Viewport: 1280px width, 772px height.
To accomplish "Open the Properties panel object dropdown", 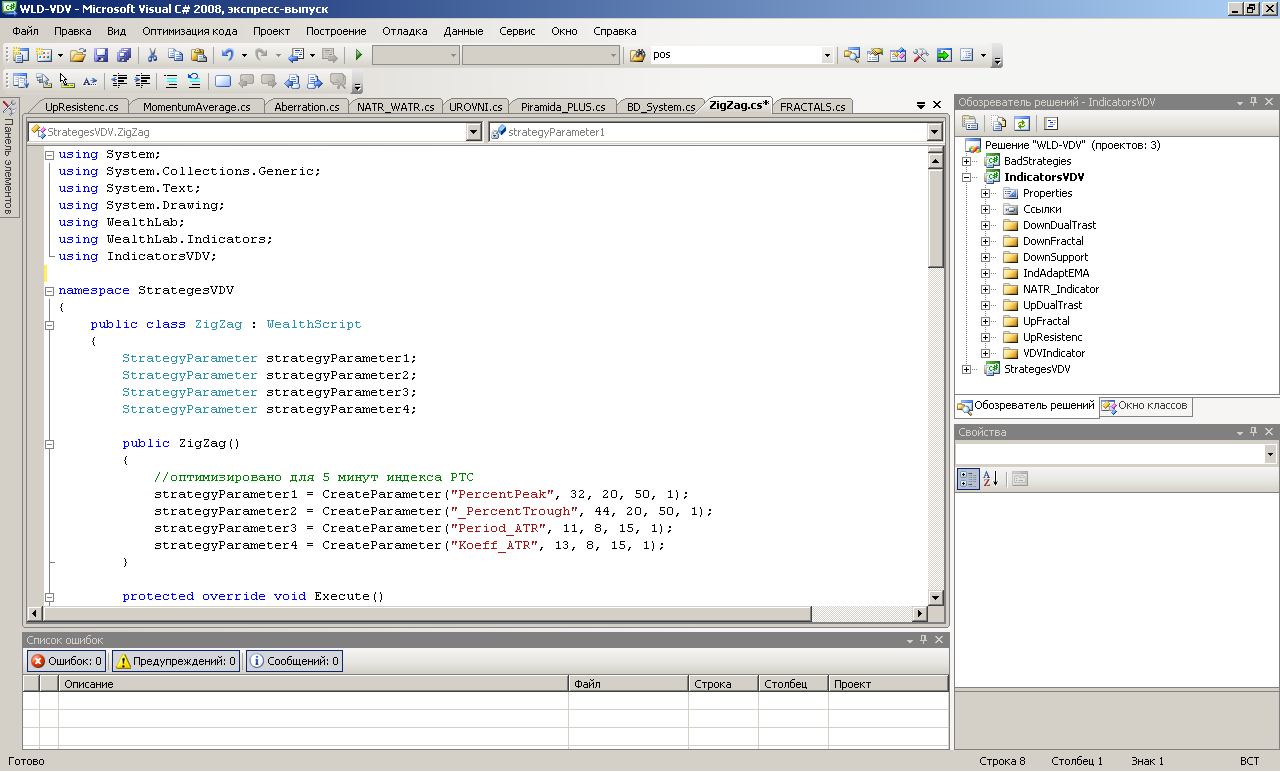I will (1270, 454).
